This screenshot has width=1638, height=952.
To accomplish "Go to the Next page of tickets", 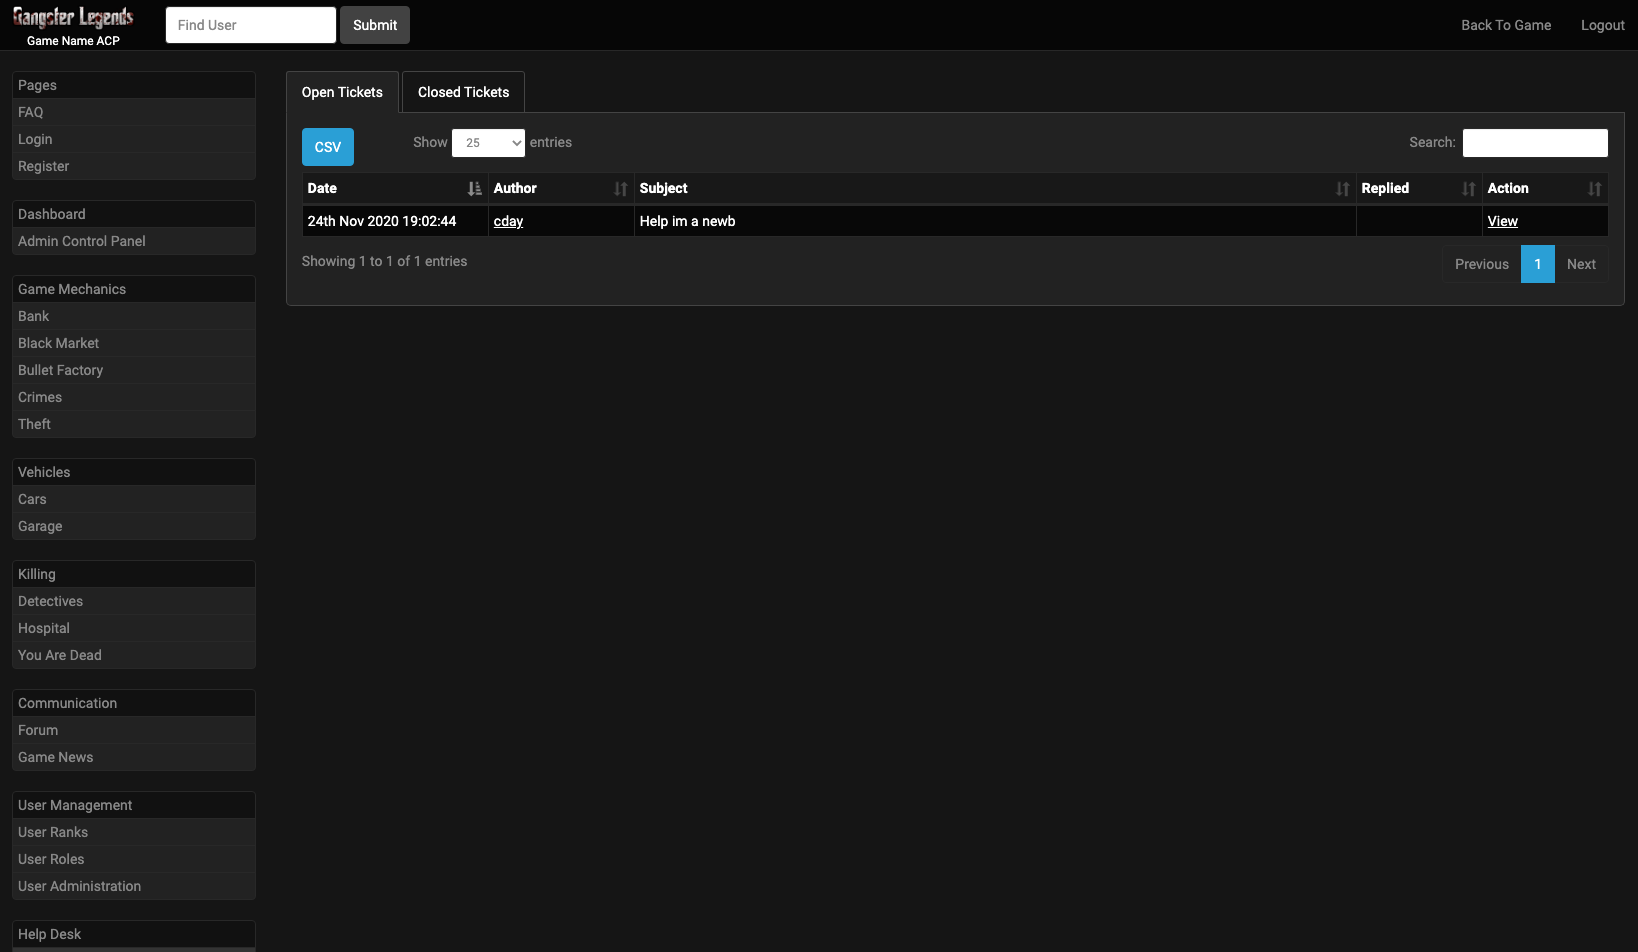I will coord(1580,264).
